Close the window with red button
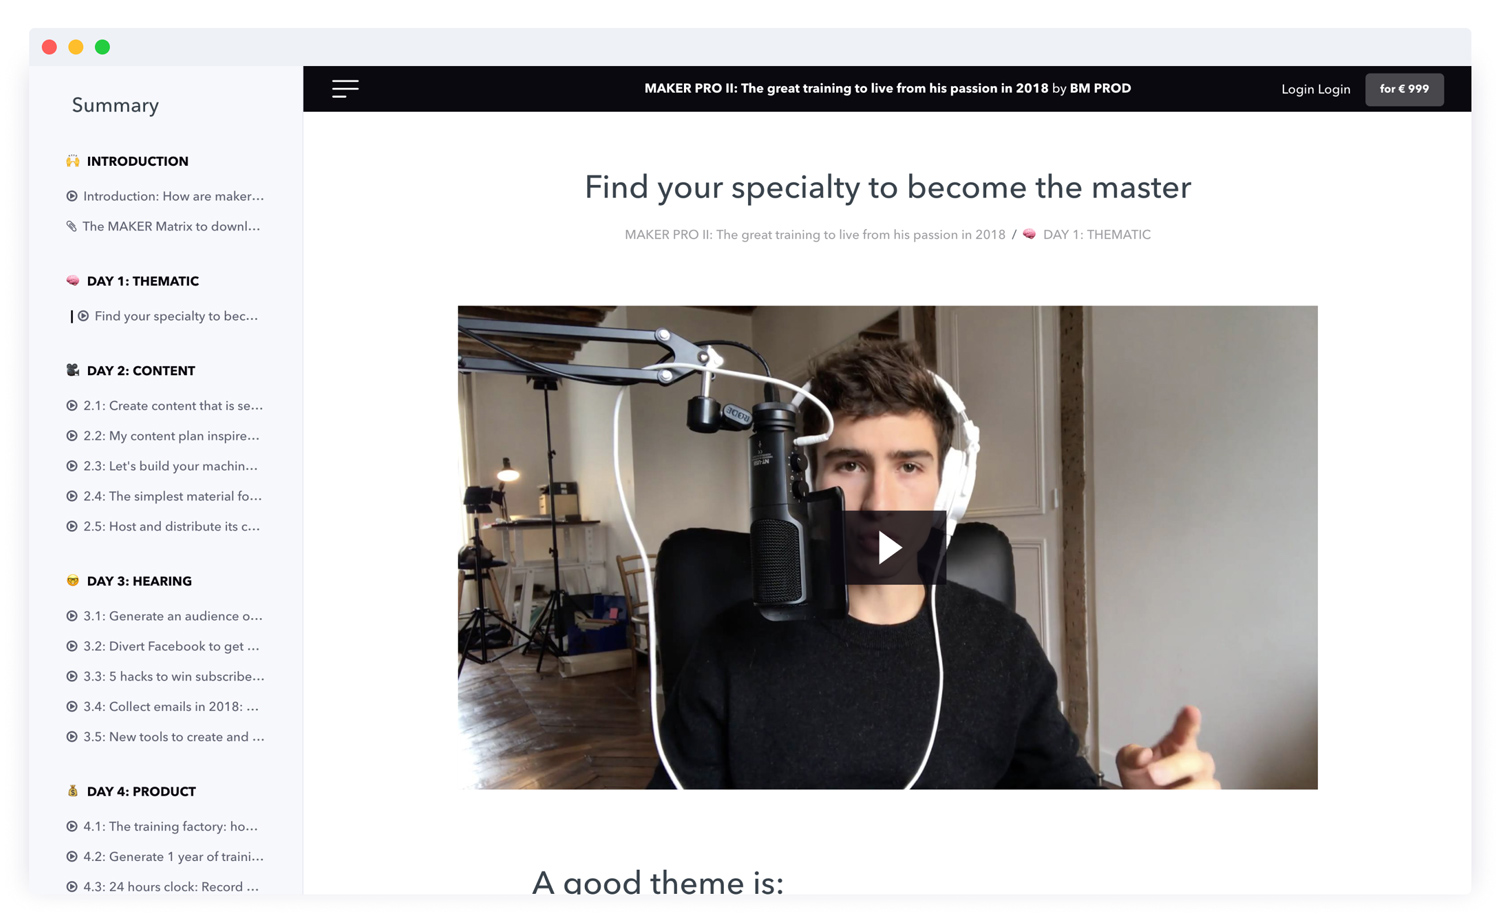1500x923 pixels. tap(49, 47)
